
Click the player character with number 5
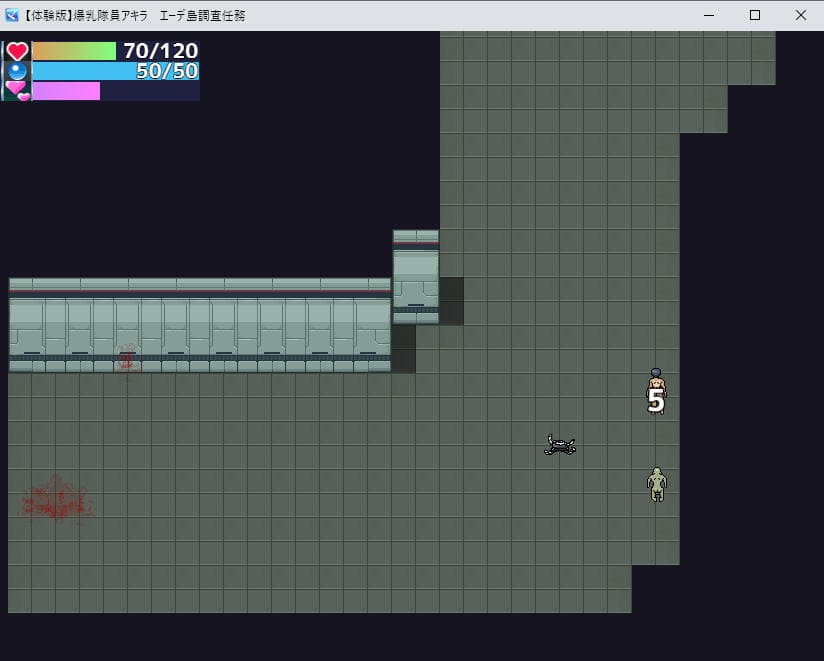click(656, 391)
